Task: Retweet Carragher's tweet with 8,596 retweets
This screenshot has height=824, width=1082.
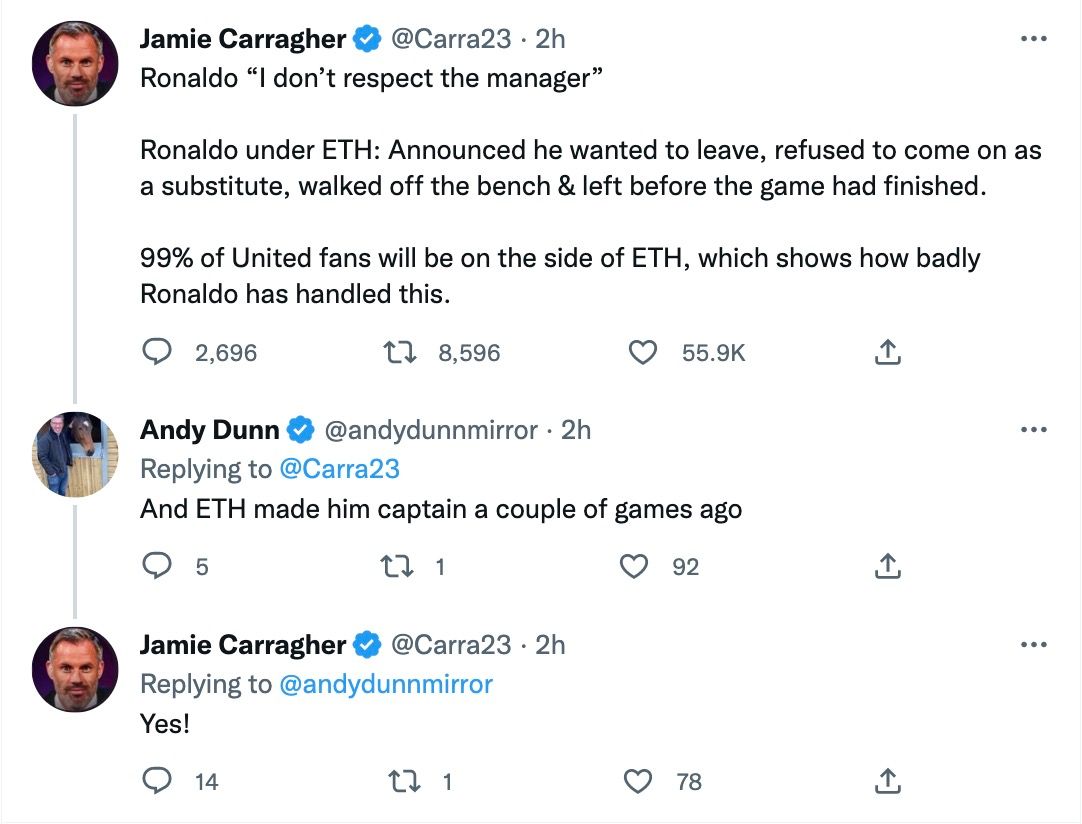Action: [401, 352]
